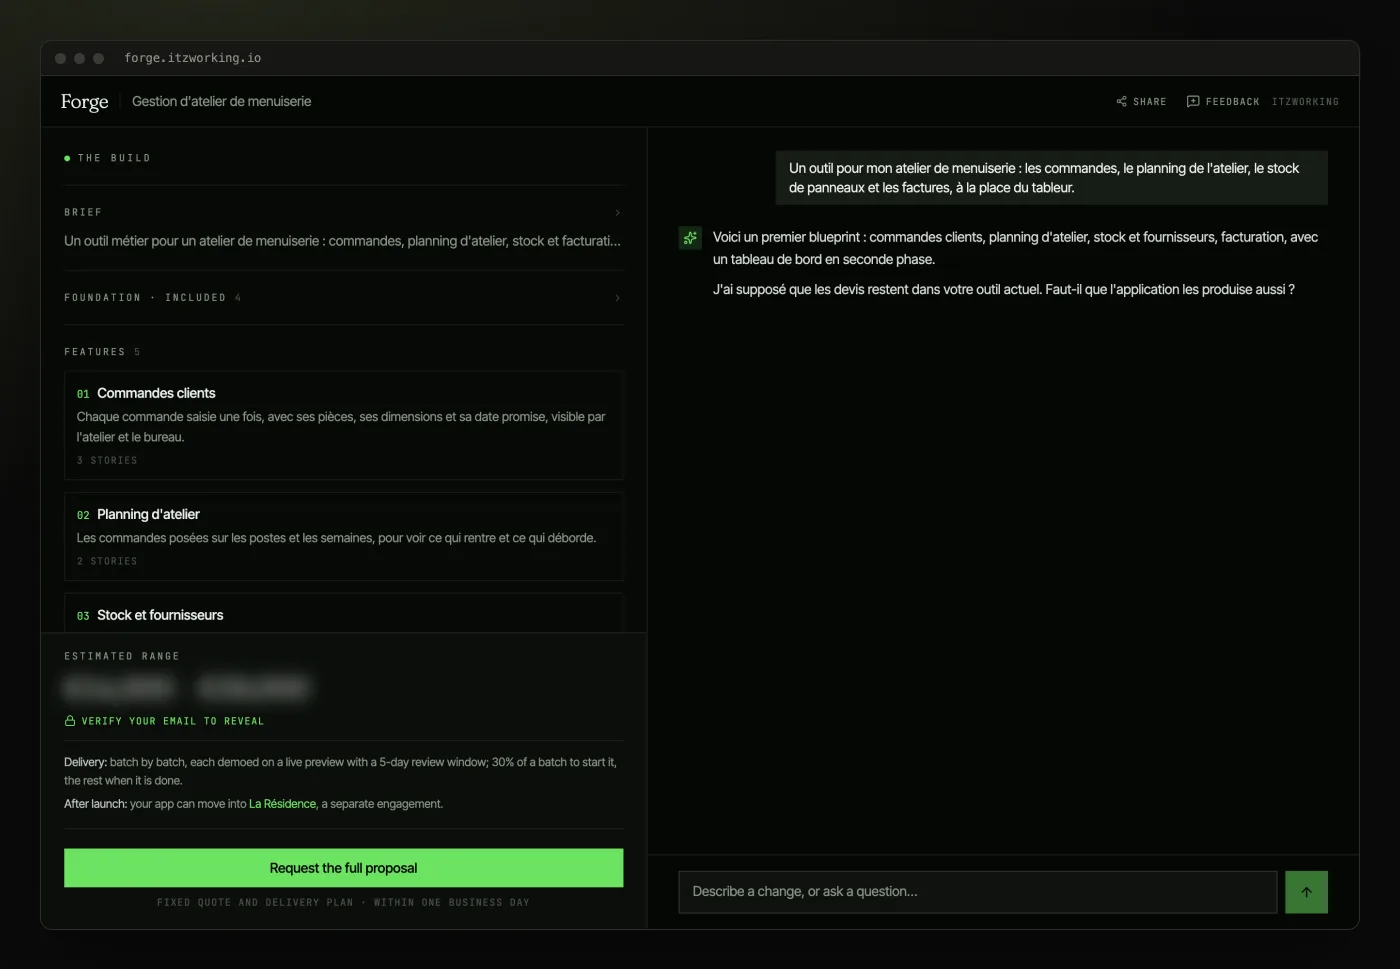Screen dimensions: 1400x969
Task: Open the Planning d'atelier feature card
Action: [343, 536]
